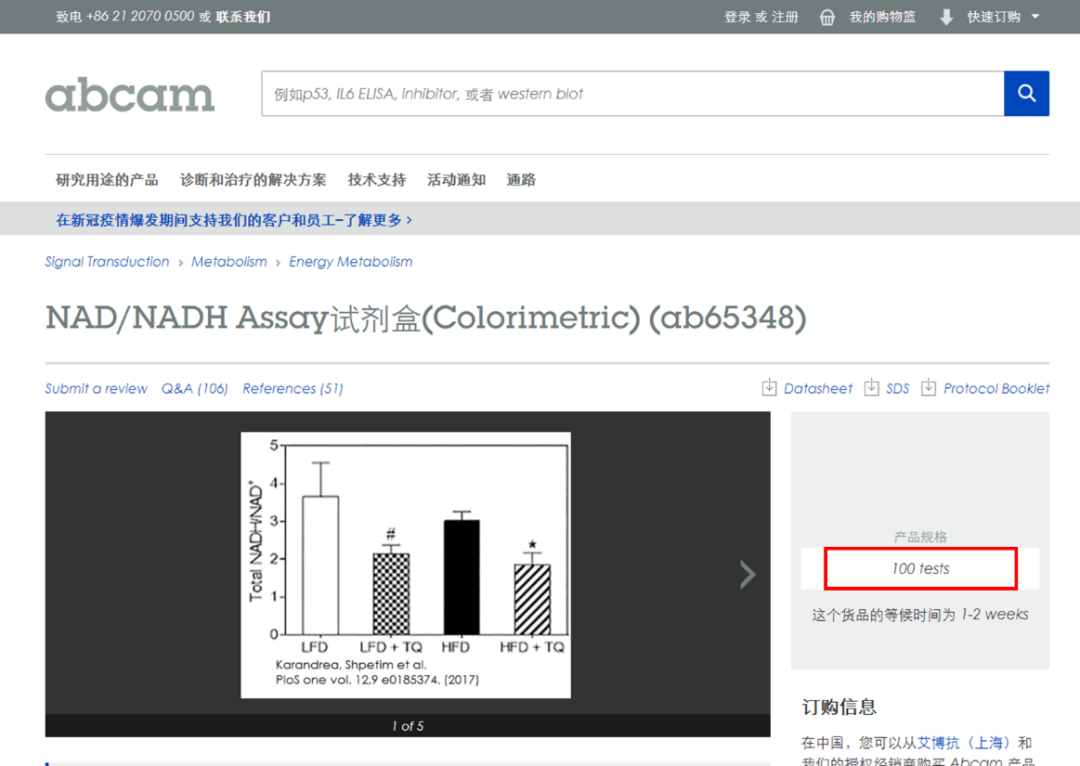
Task: Open the SDS link
Action: click(897, 389)
